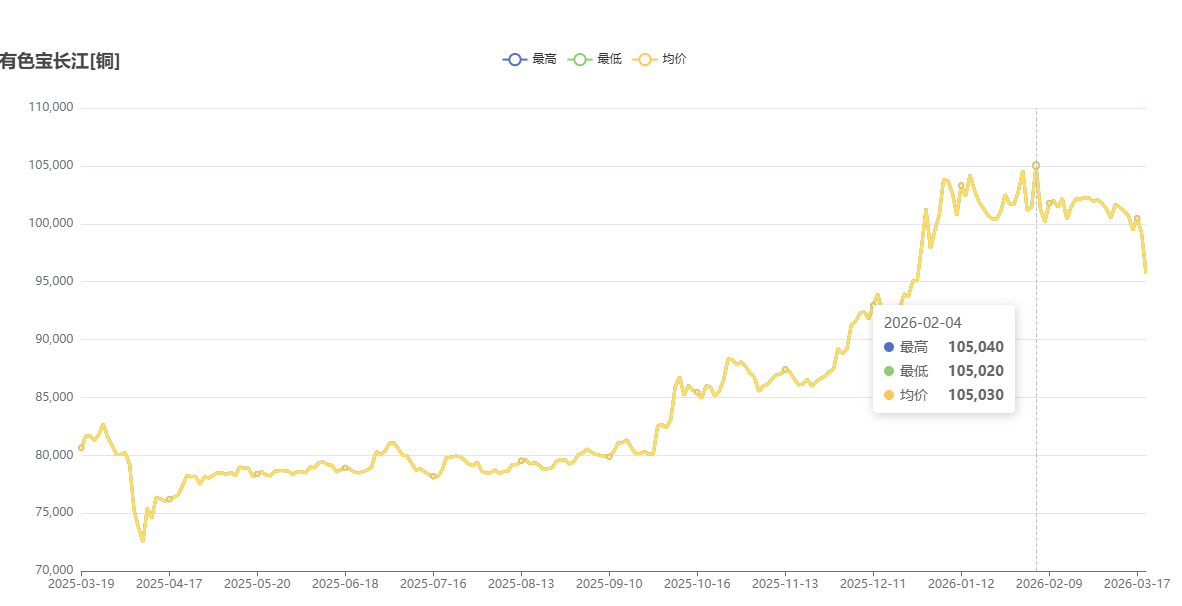1182x606 pixels.
Task: Click the data marker above 2025-06-18
Action: pos(345,467)
